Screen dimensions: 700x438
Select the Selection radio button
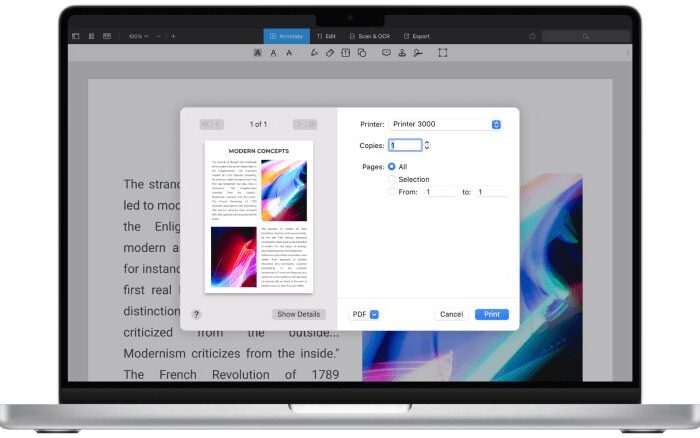[x=392, y=179]
